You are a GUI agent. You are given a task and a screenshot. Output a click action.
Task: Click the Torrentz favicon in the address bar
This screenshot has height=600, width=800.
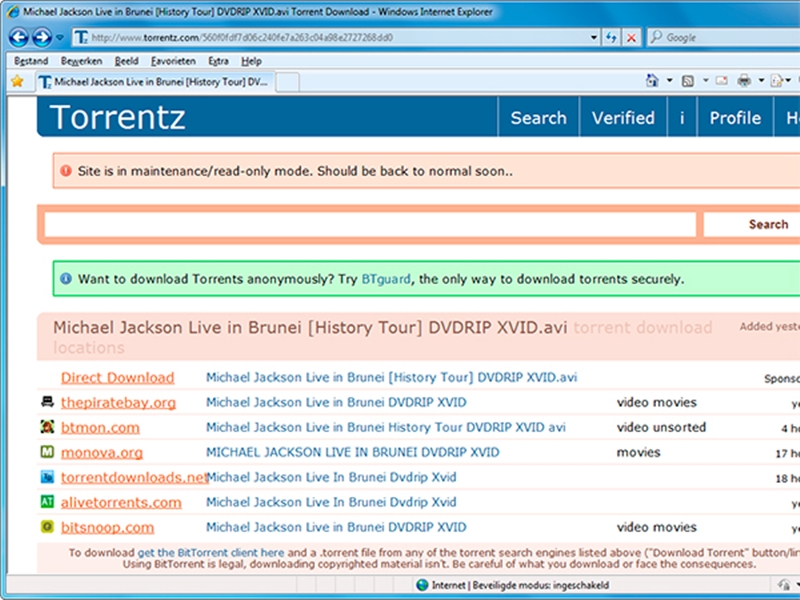[81, 37]
